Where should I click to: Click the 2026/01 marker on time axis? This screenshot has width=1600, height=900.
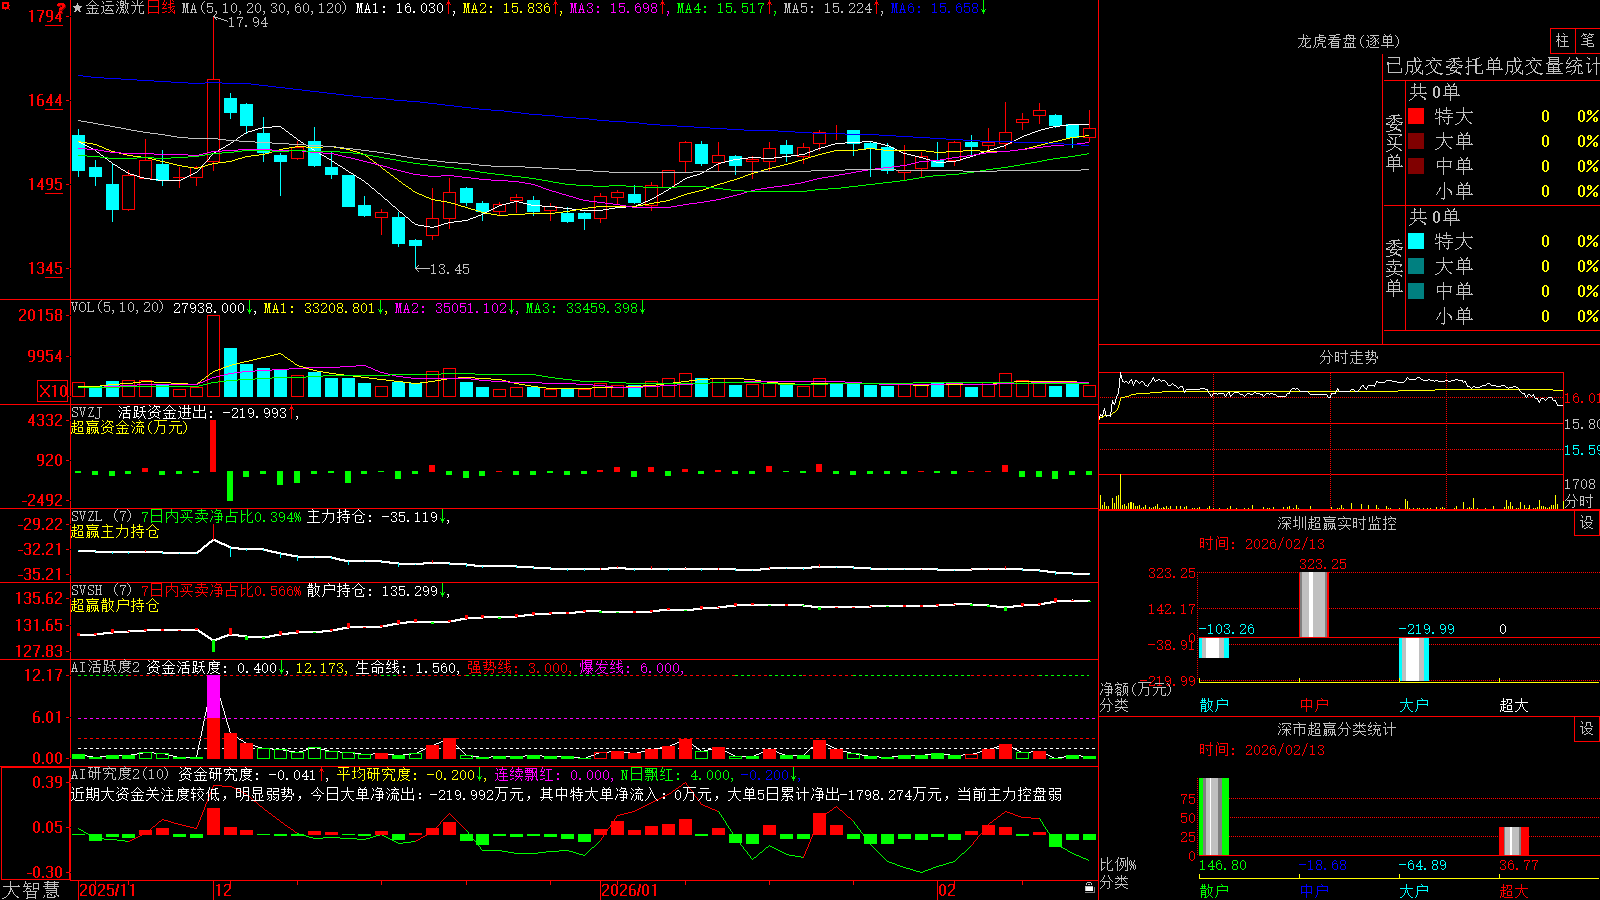pyautogui.click(x=630, y=890)
